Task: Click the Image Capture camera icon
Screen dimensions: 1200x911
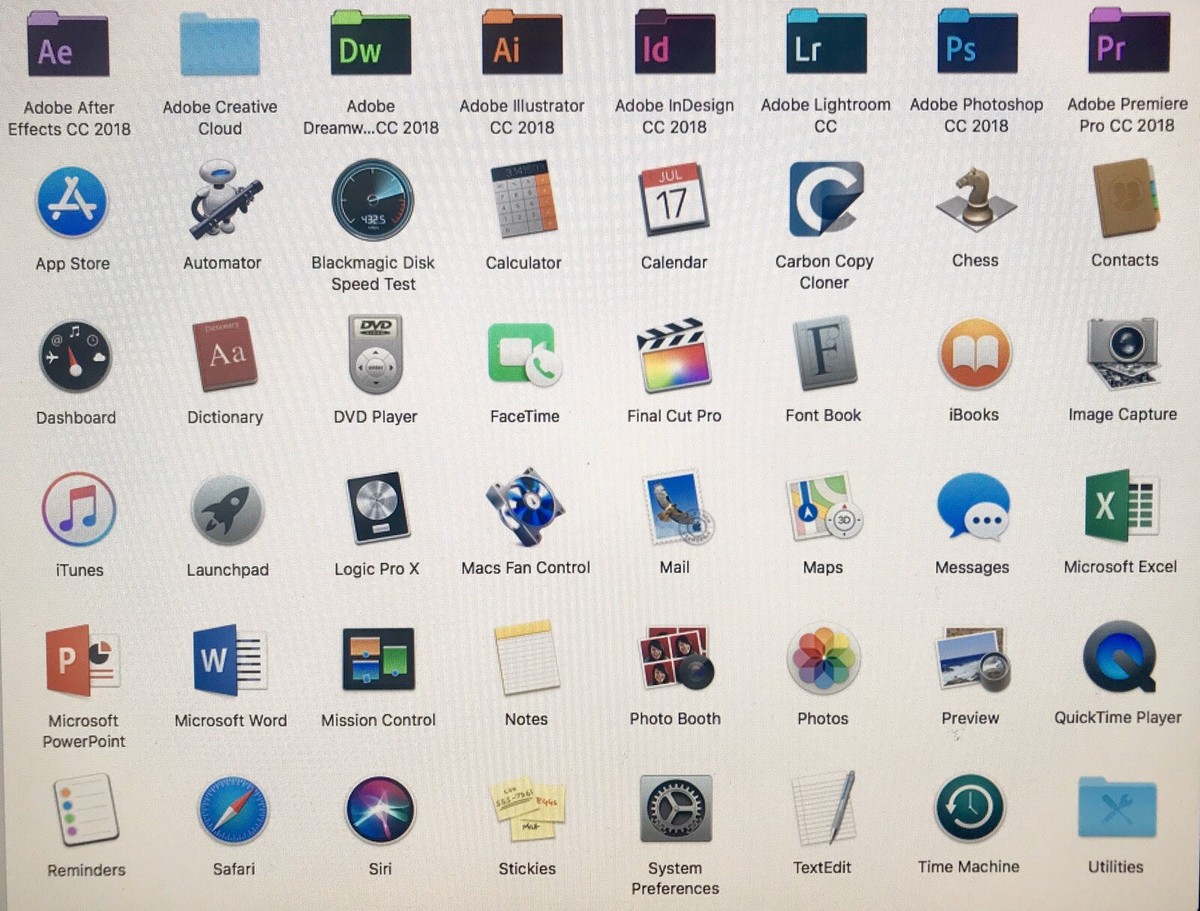Action: pos(1123,353)
